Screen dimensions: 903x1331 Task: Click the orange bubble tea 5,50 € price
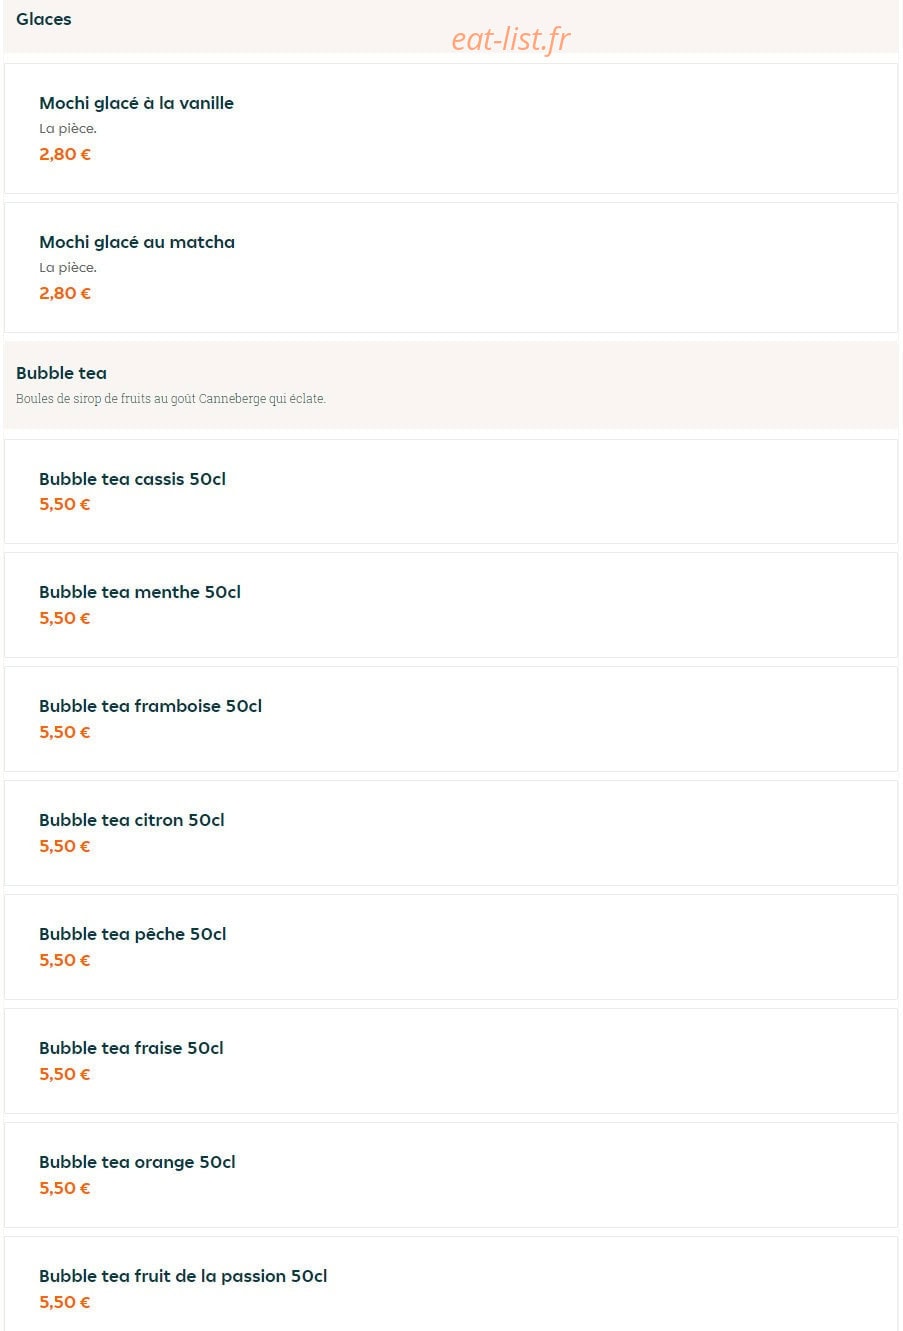65,1188
